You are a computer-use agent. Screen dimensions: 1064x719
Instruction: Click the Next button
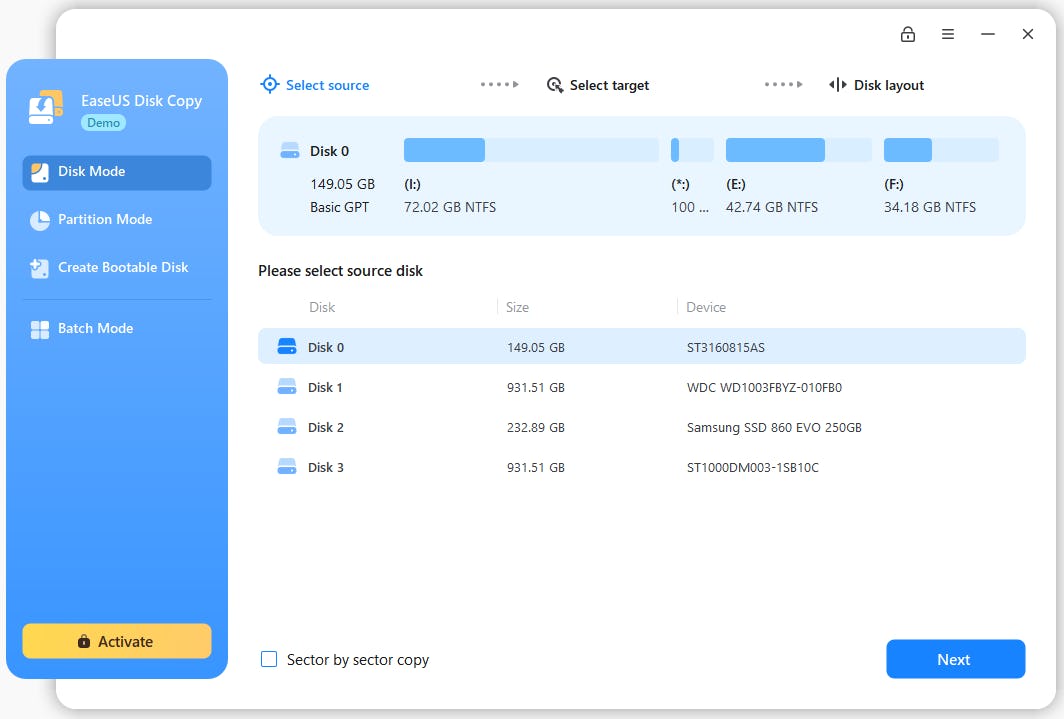tap(954, 659)
